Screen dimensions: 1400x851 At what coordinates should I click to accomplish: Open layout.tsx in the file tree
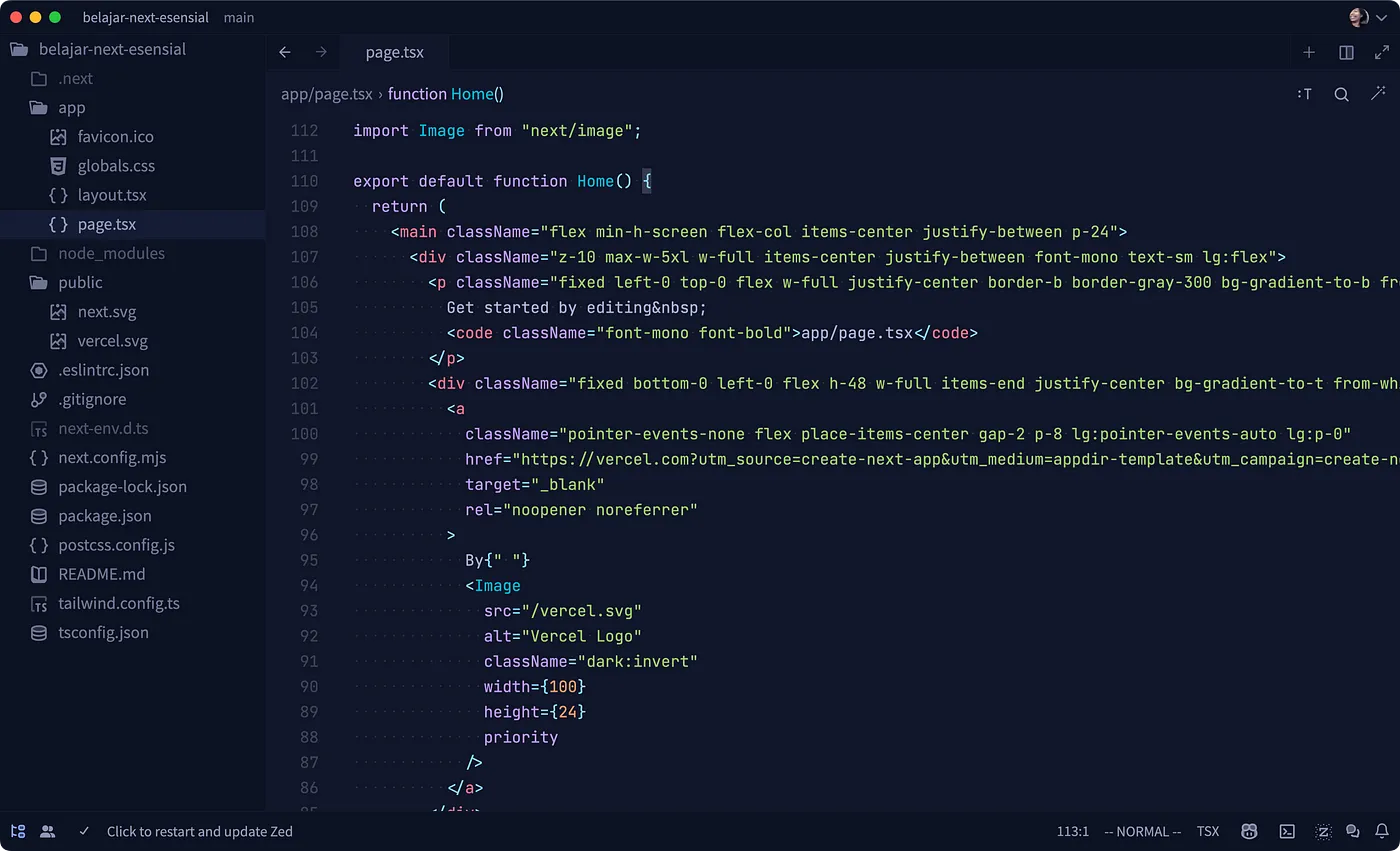[112, 195]
